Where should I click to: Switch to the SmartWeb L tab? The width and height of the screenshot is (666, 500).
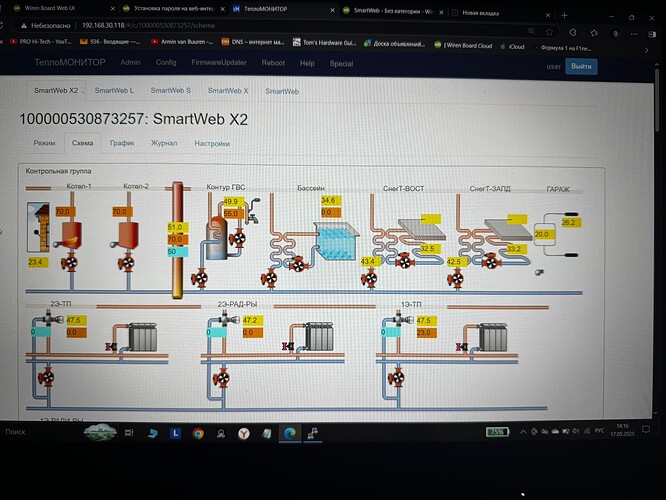[x=114, y=90]
